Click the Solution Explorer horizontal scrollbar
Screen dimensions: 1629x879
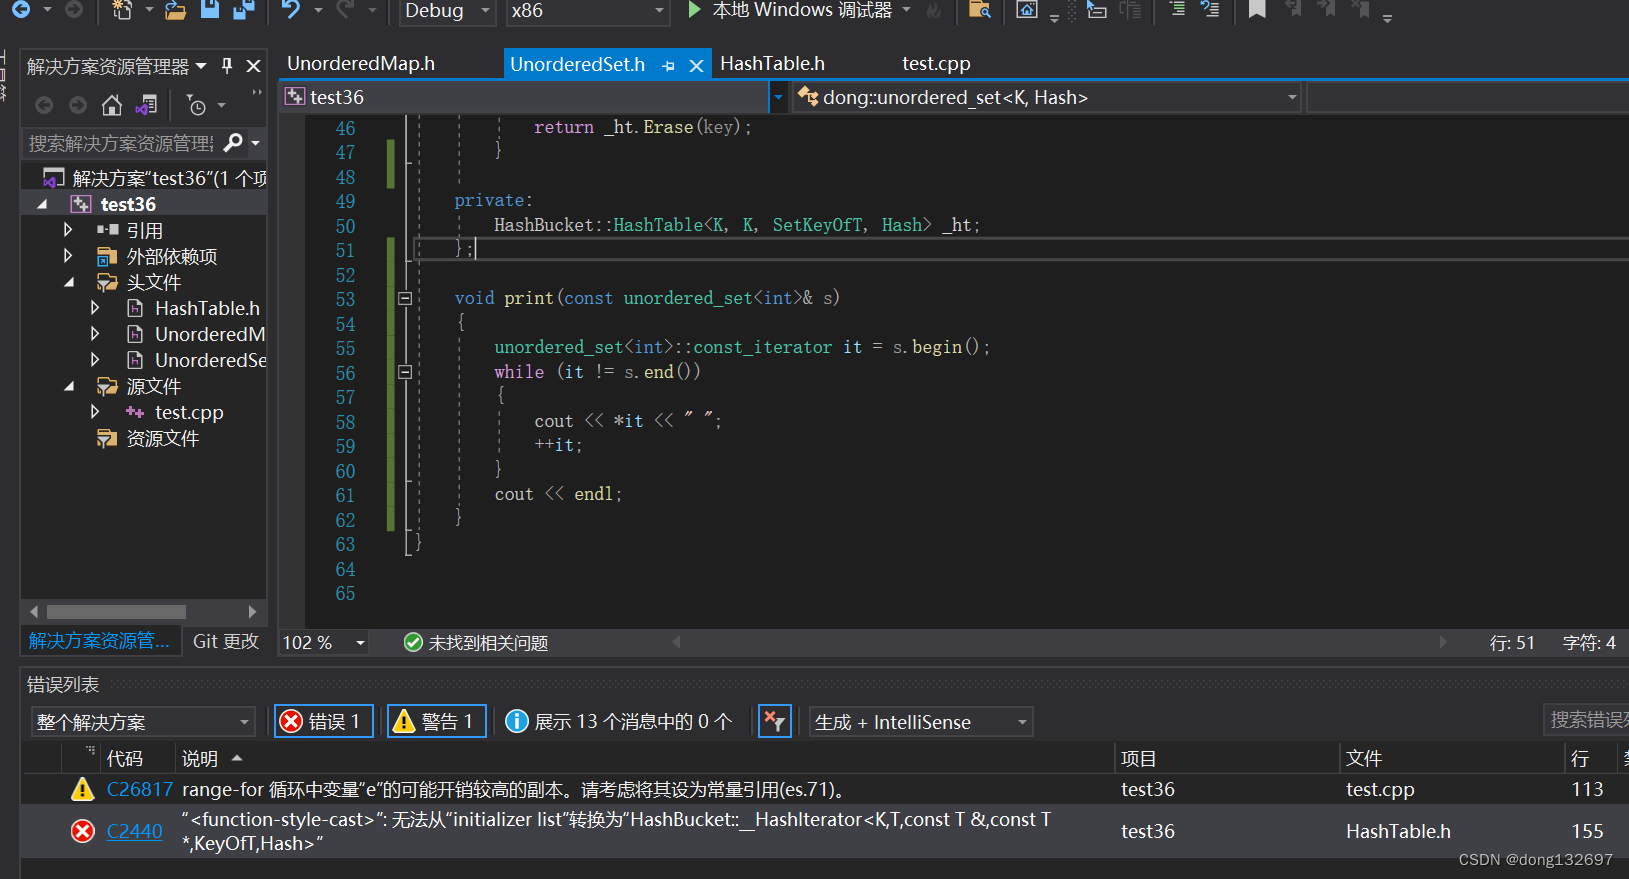point(116,611)
